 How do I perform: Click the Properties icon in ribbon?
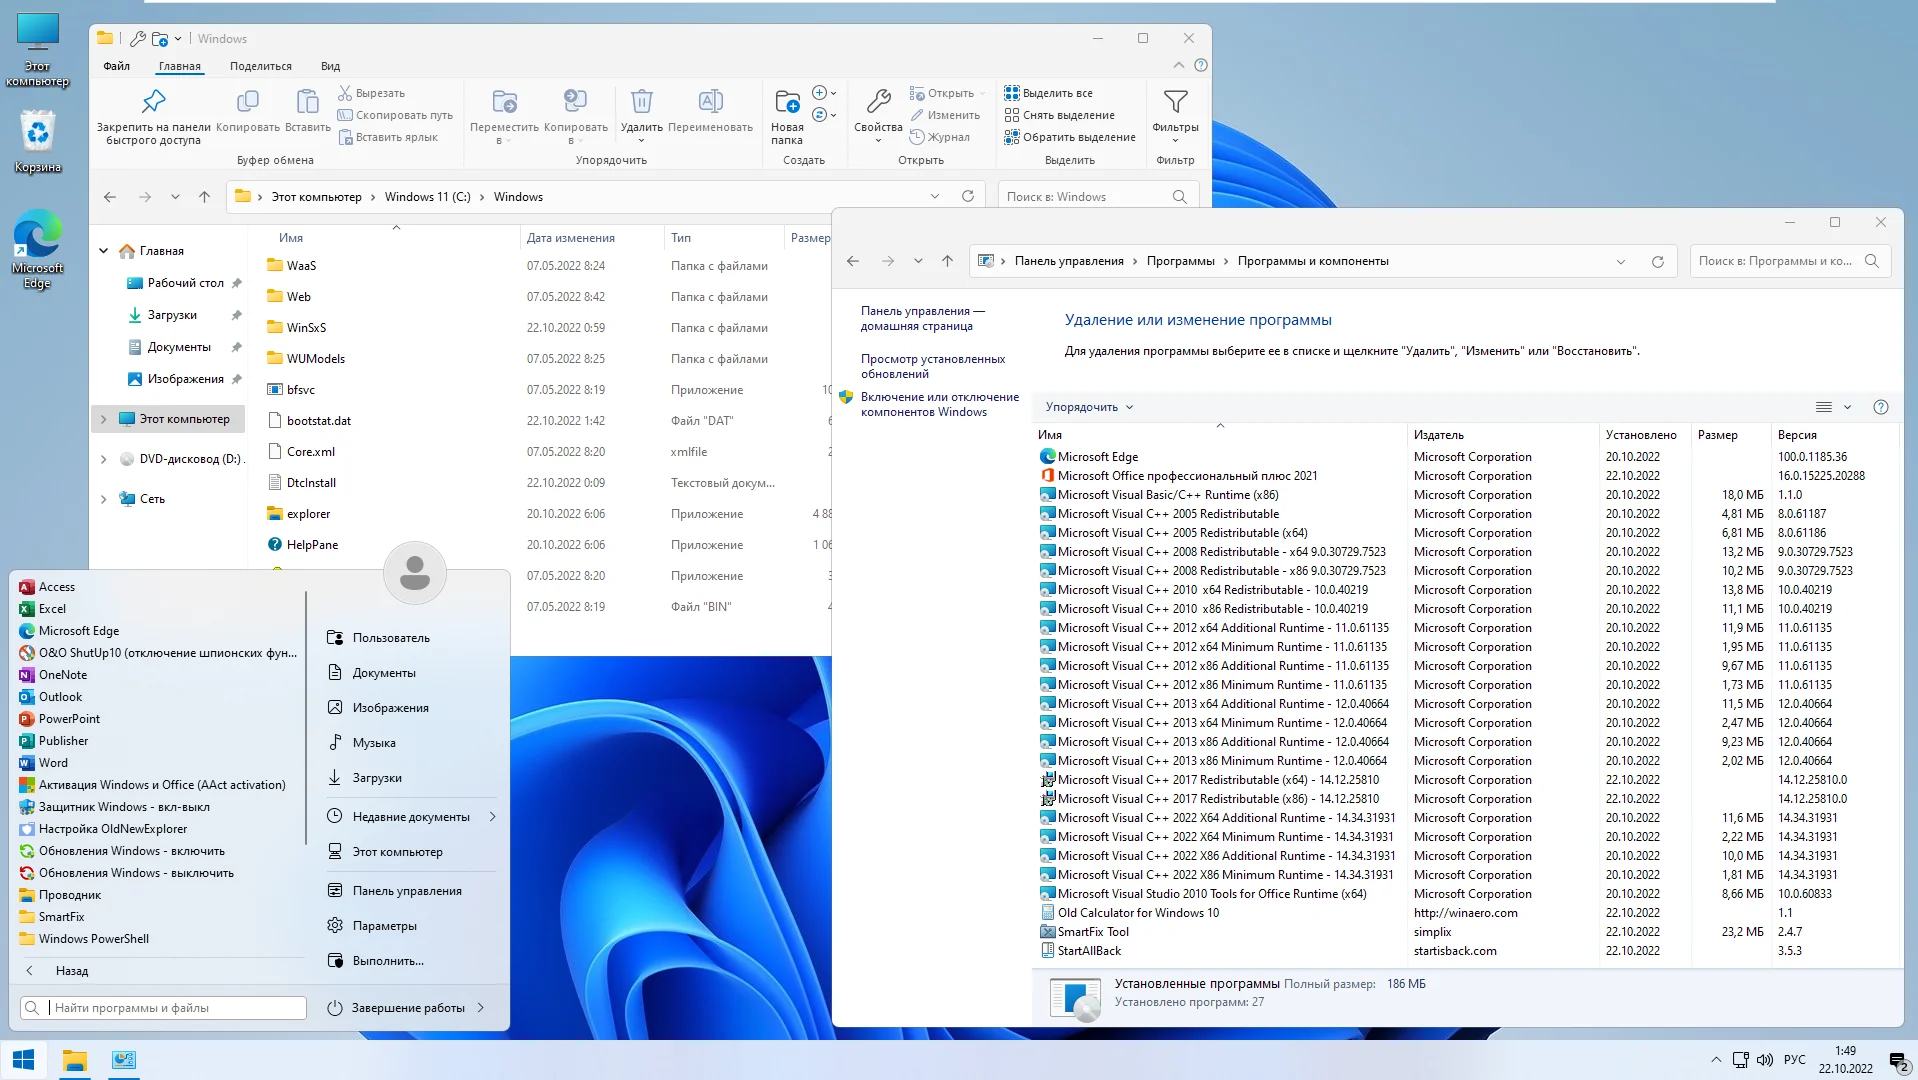click(878, 102)
